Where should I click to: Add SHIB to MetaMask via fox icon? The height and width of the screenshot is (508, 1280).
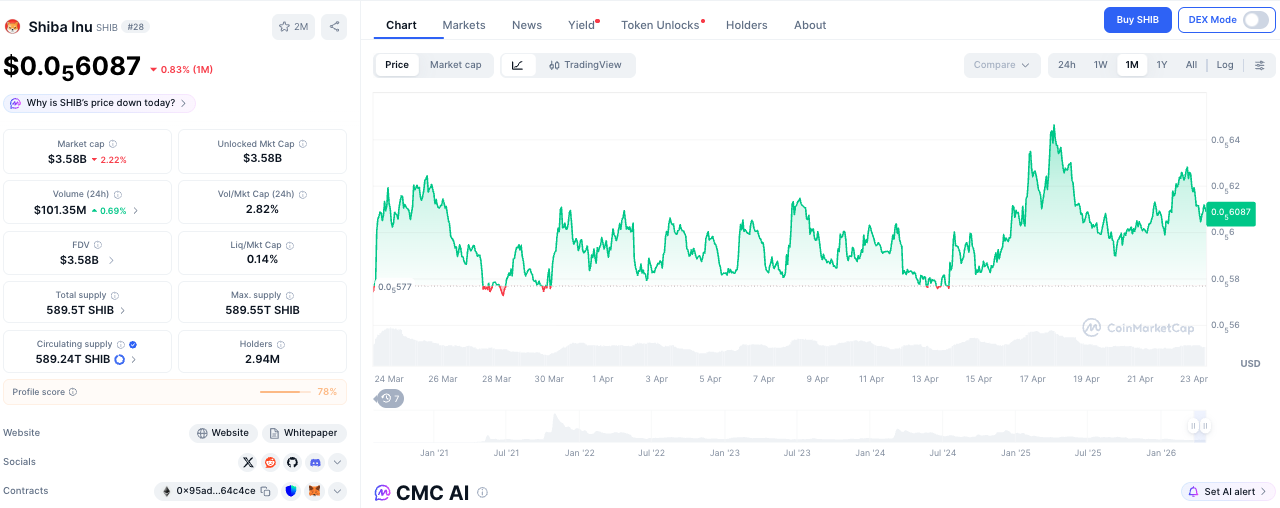pos(314,491)
